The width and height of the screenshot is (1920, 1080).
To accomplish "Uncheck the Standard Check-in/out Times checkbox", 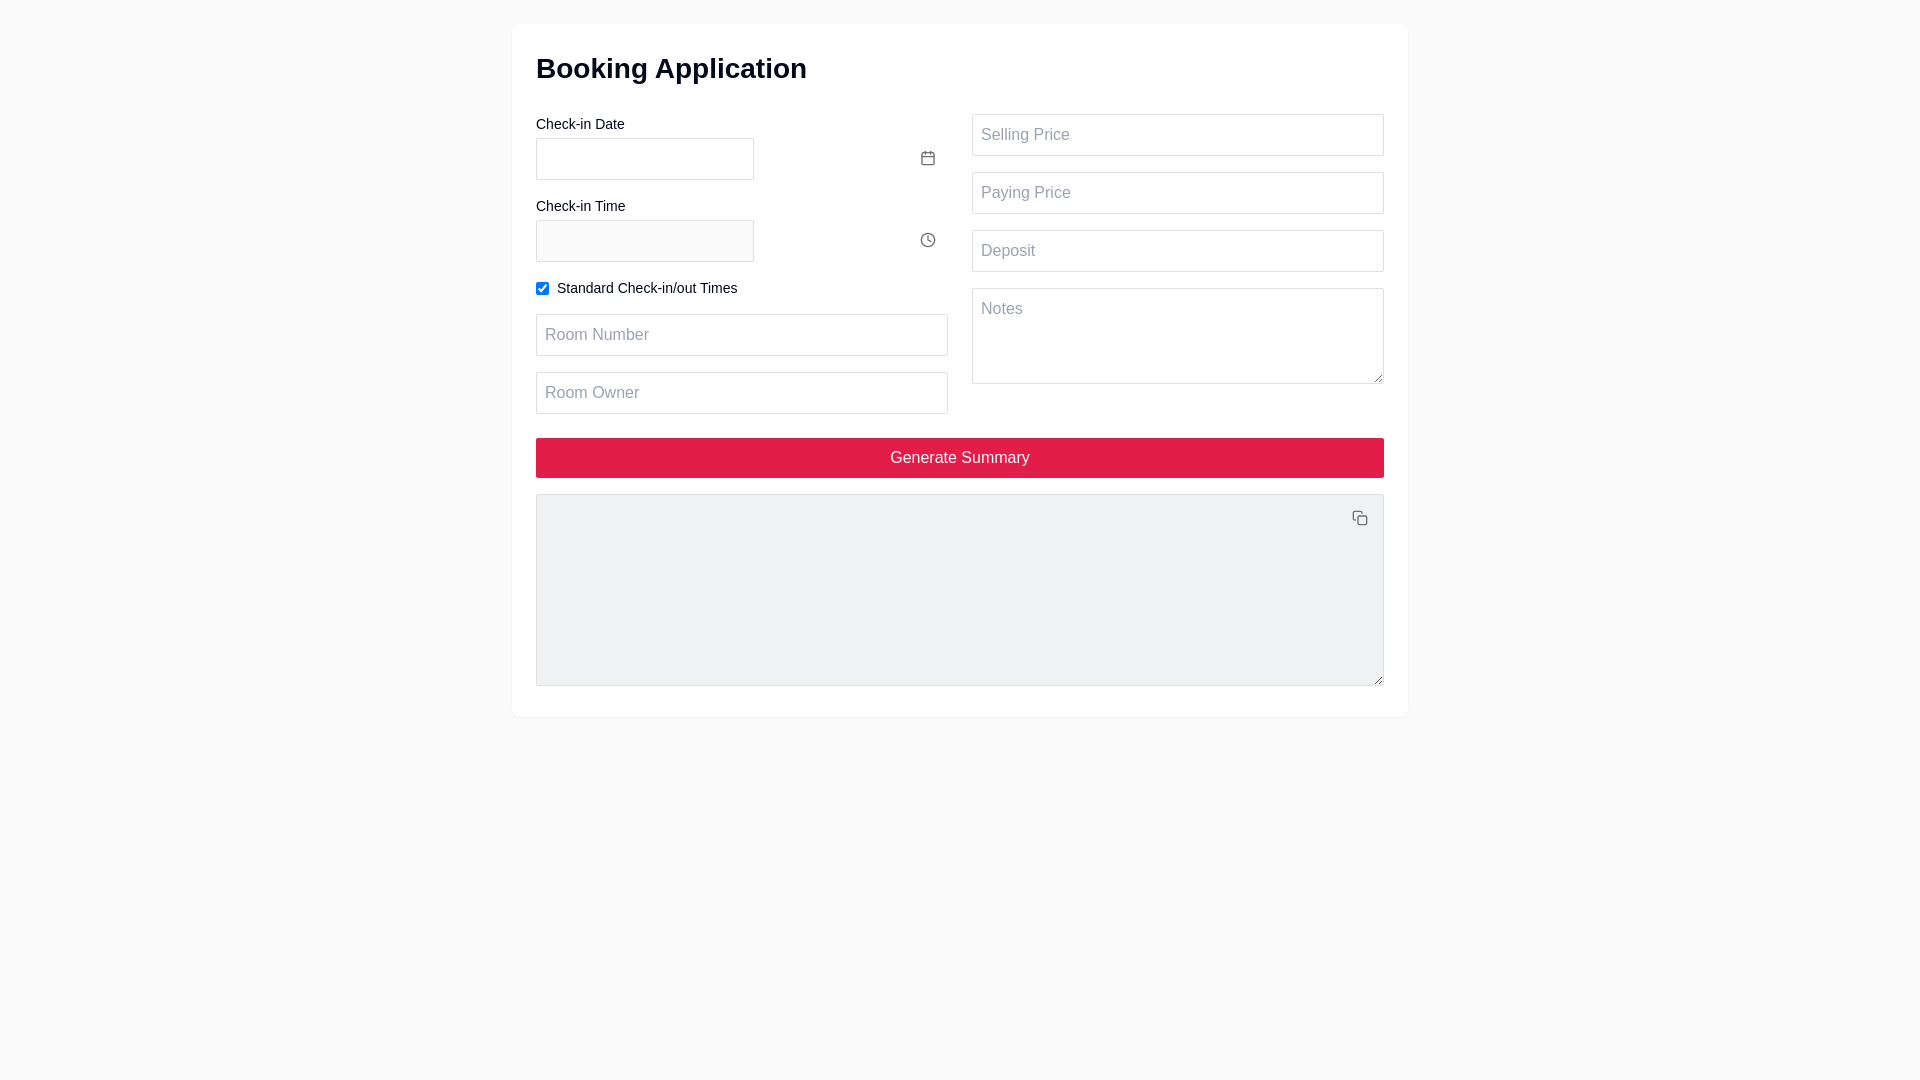I will tap(543, 289).
